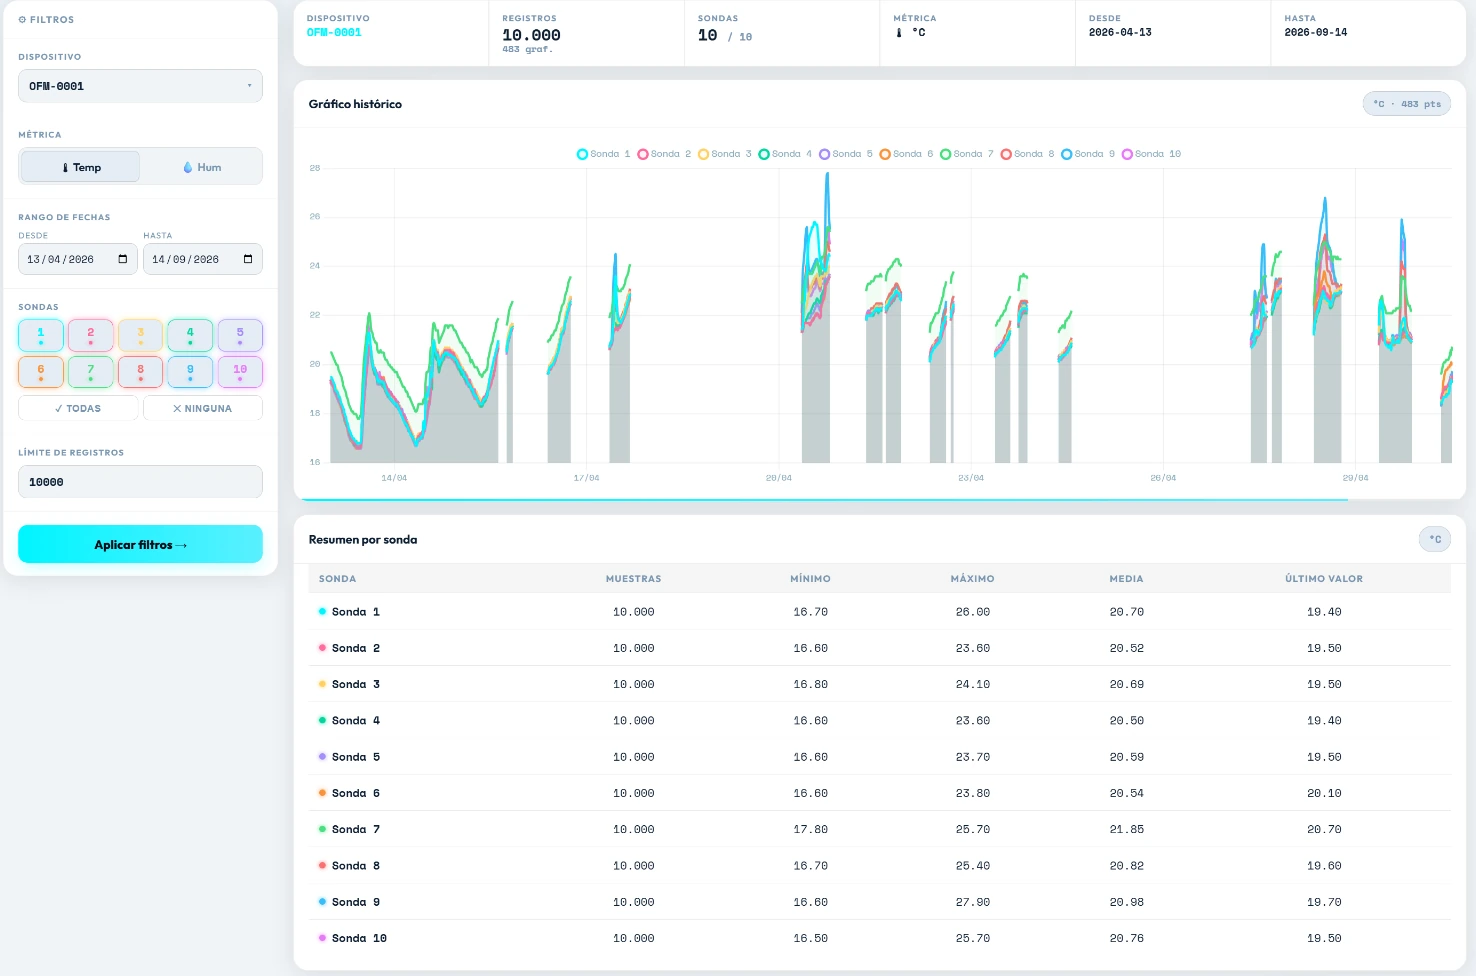
Task: Click the MEDIA column header
Action: tap(1126, 579)
